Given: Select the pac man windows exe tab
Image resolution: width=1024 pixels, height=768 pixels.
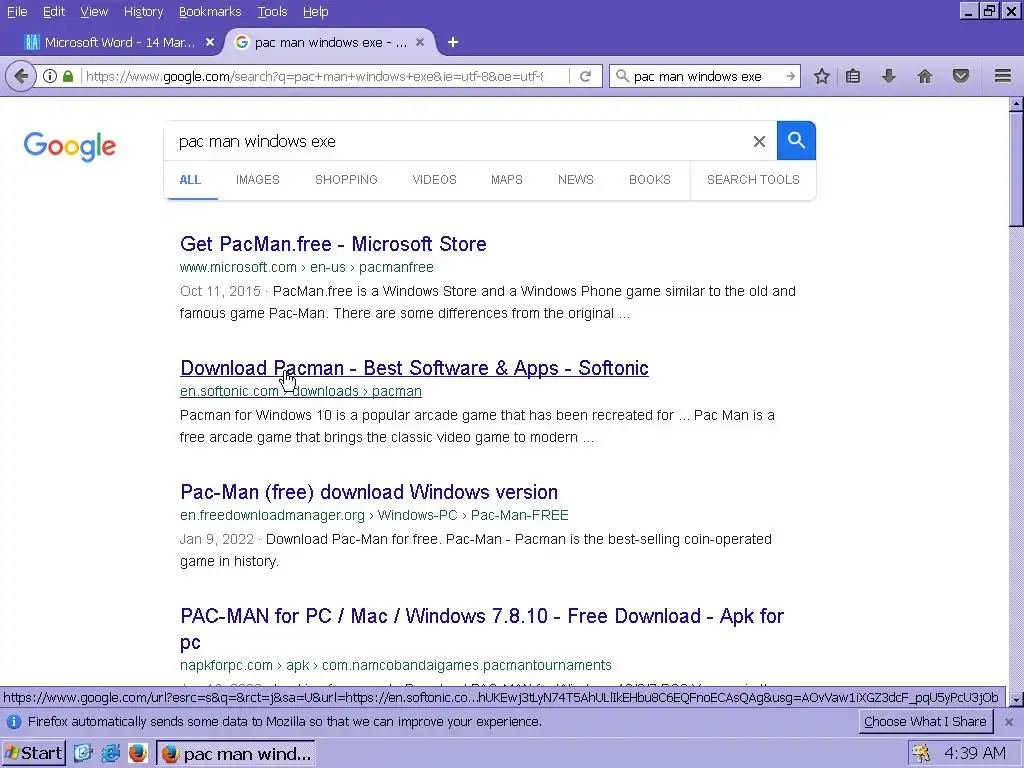Looking at the screenshot, I should click(330, 42).
